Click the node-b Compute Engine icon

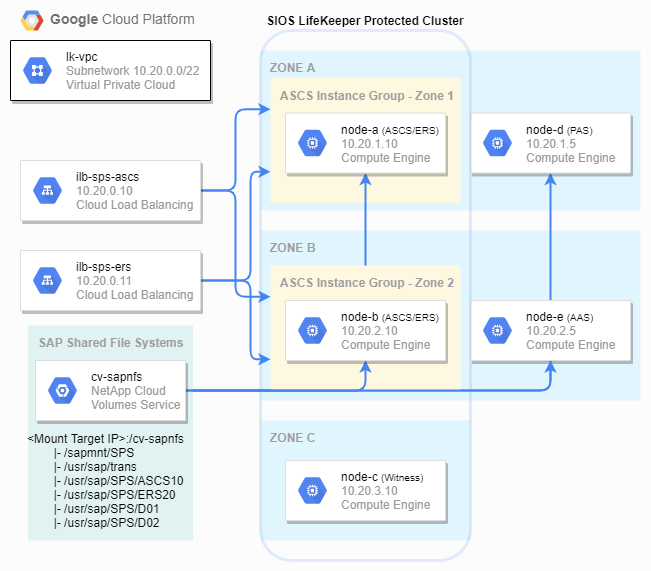tap(312, 331)
